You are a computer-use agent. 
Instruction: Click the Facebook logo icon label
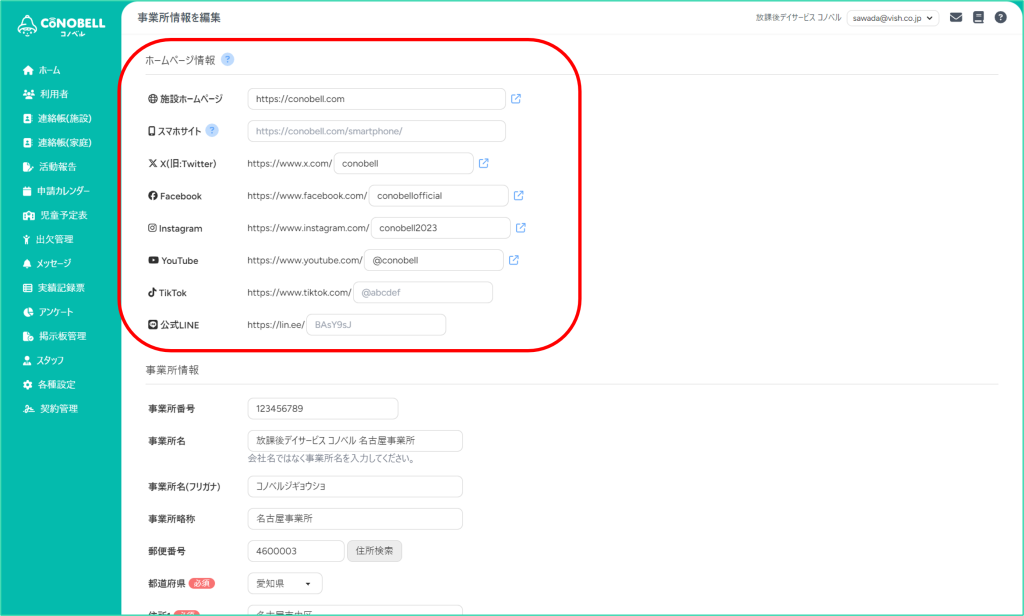pos(153,195)
